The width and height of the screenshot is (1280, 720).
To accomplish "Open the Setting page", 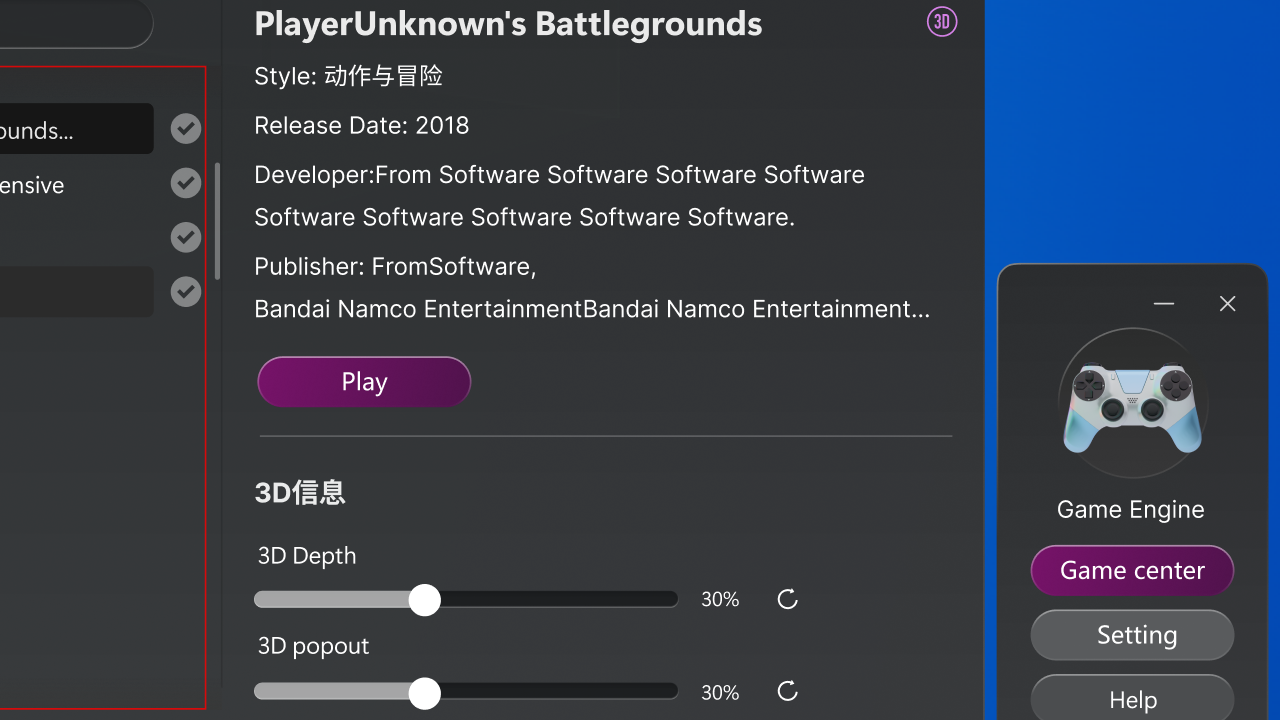I will [1132, 635].
